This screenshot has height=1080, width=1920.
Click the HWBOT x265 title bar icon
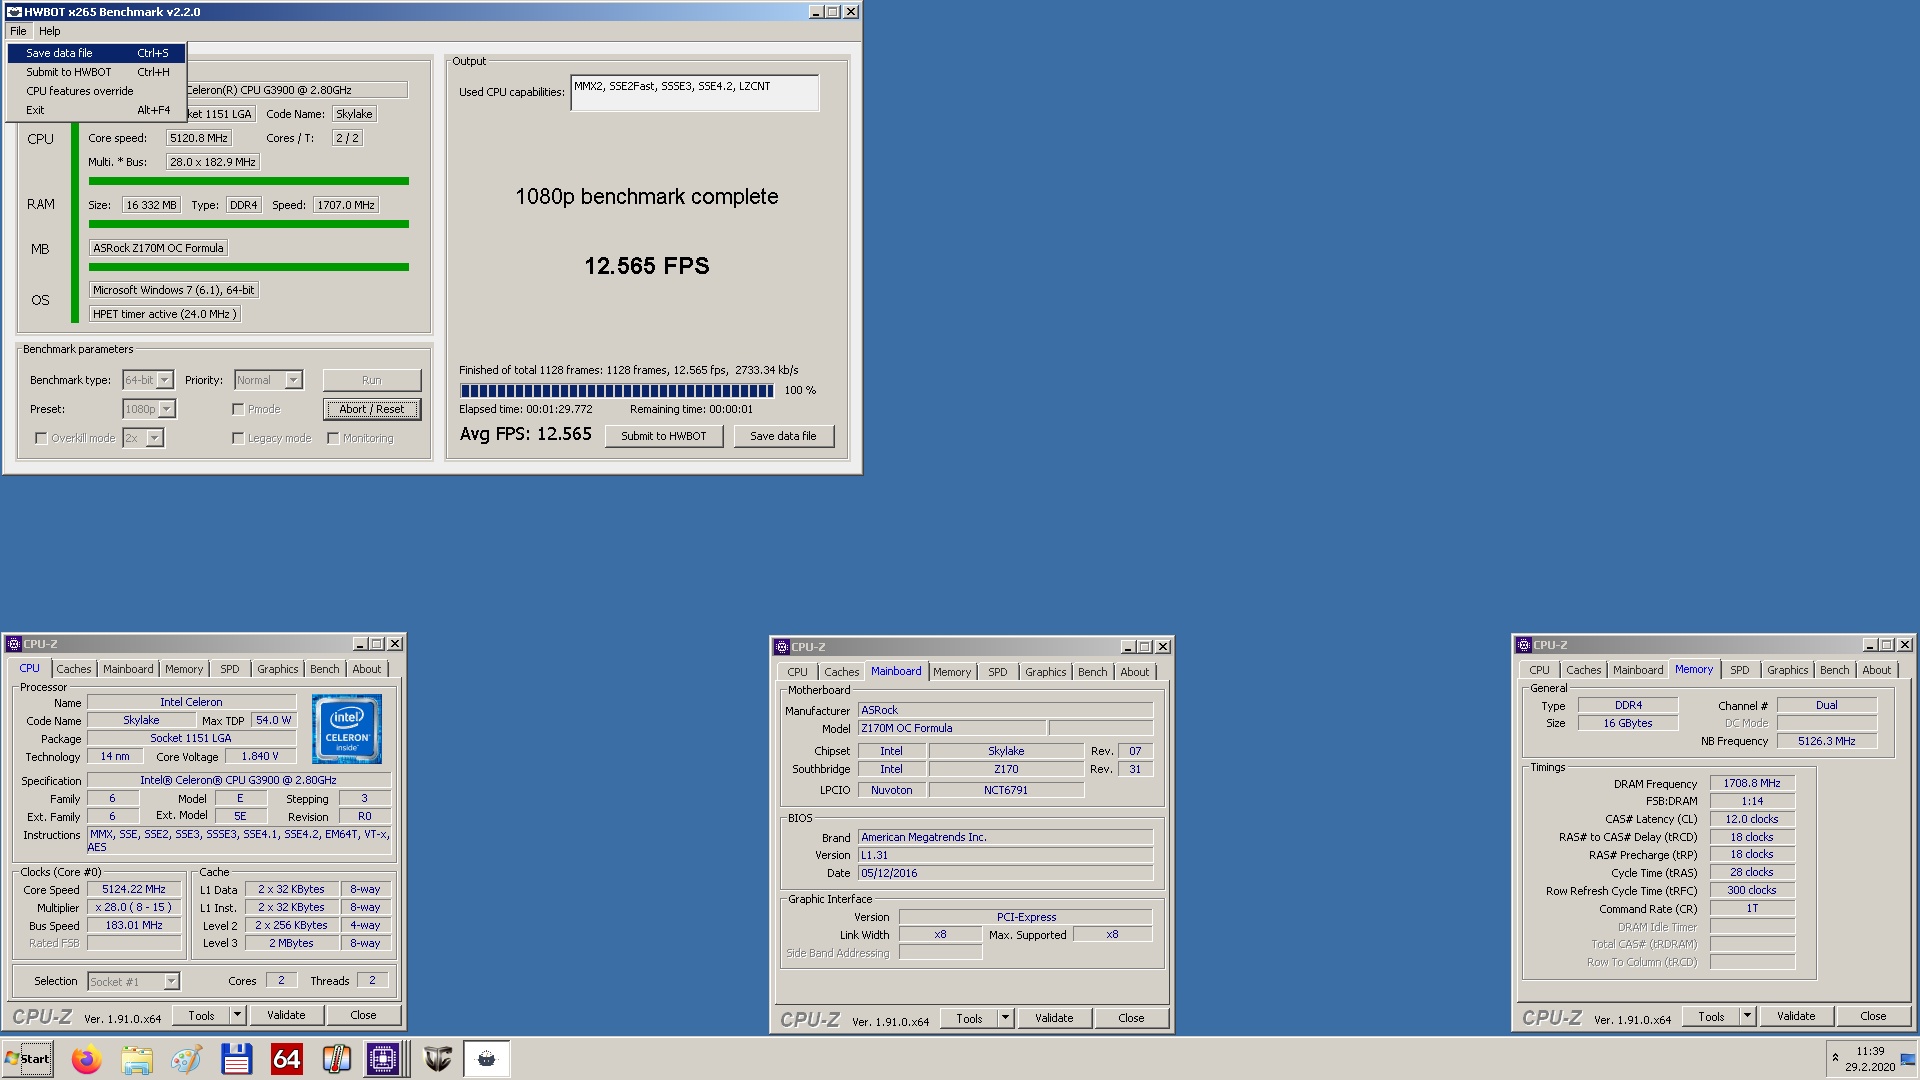tap(14, 12)
